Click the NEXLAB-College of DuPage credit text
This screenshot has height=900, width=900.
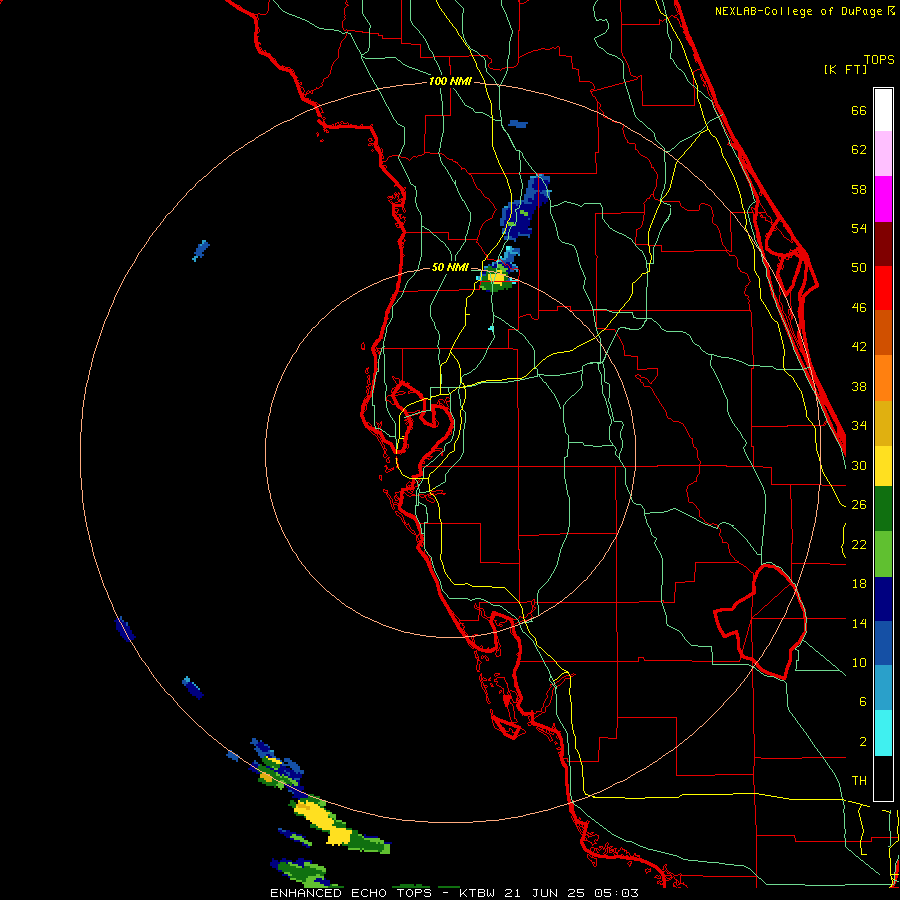point(804,11)
